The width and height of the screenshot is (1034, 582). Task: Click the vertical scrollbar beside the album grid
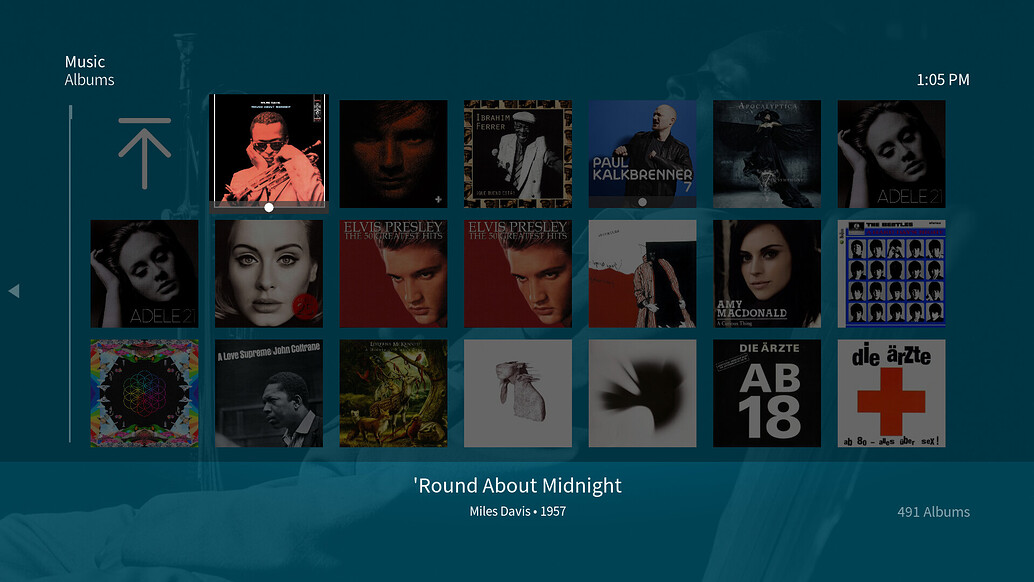point(70,274)
